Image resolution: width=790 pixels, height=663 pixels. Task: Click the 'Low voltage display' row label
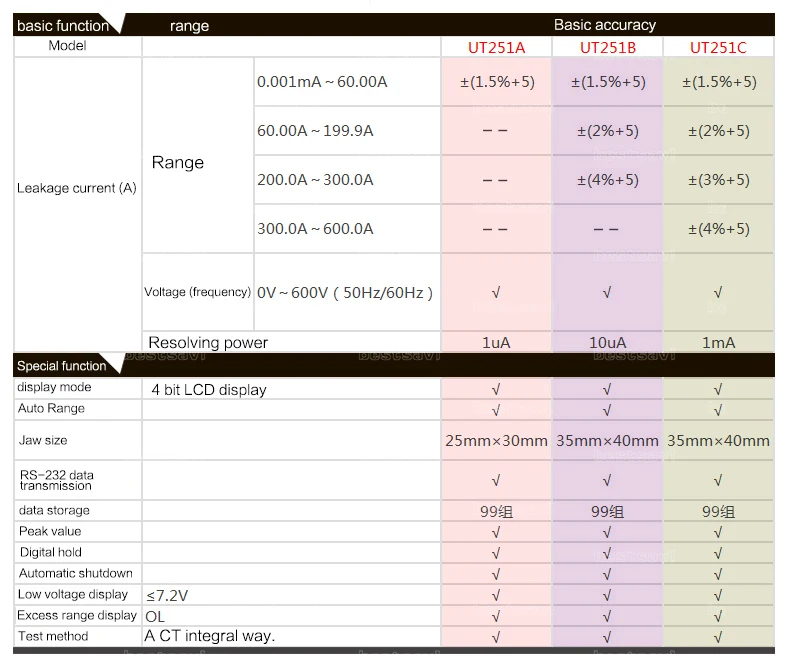point(73,594)
